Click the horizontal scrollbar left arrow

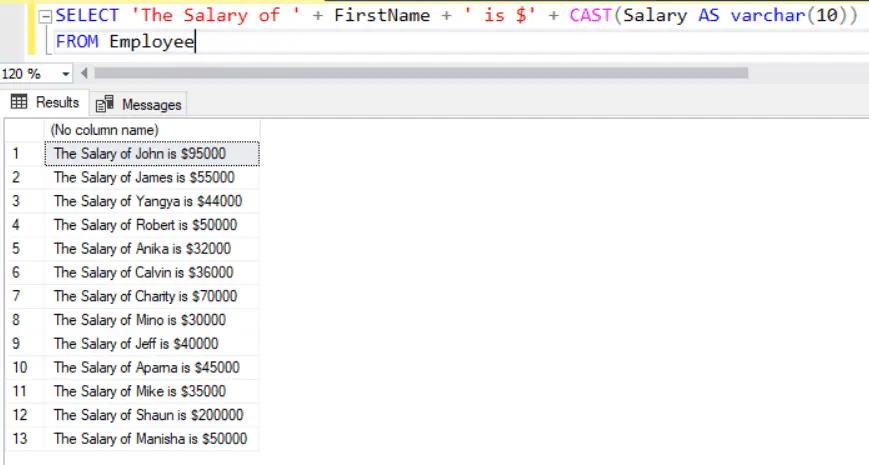point(84,74)
